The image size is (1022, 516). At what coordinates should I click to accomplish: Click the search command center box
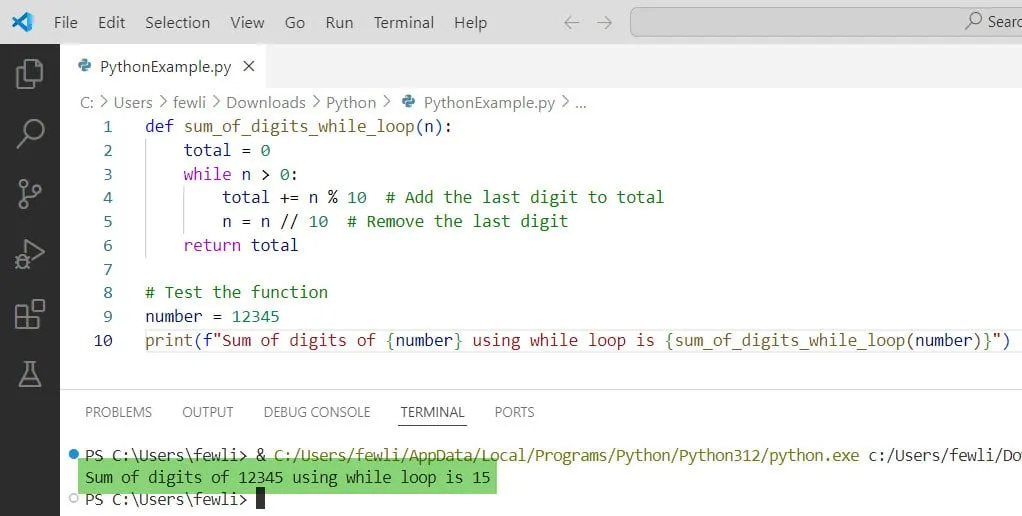click(825, 22)
